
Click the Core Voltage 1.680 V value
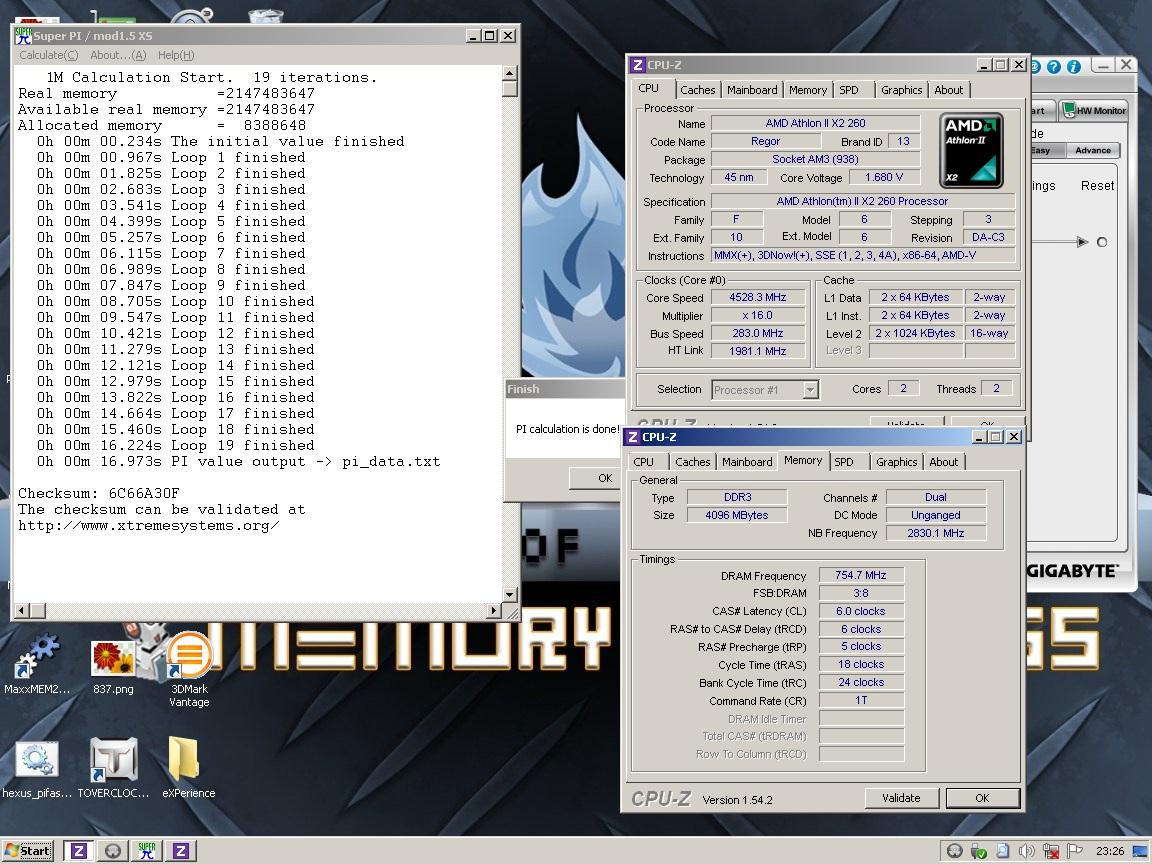[884, 177]
